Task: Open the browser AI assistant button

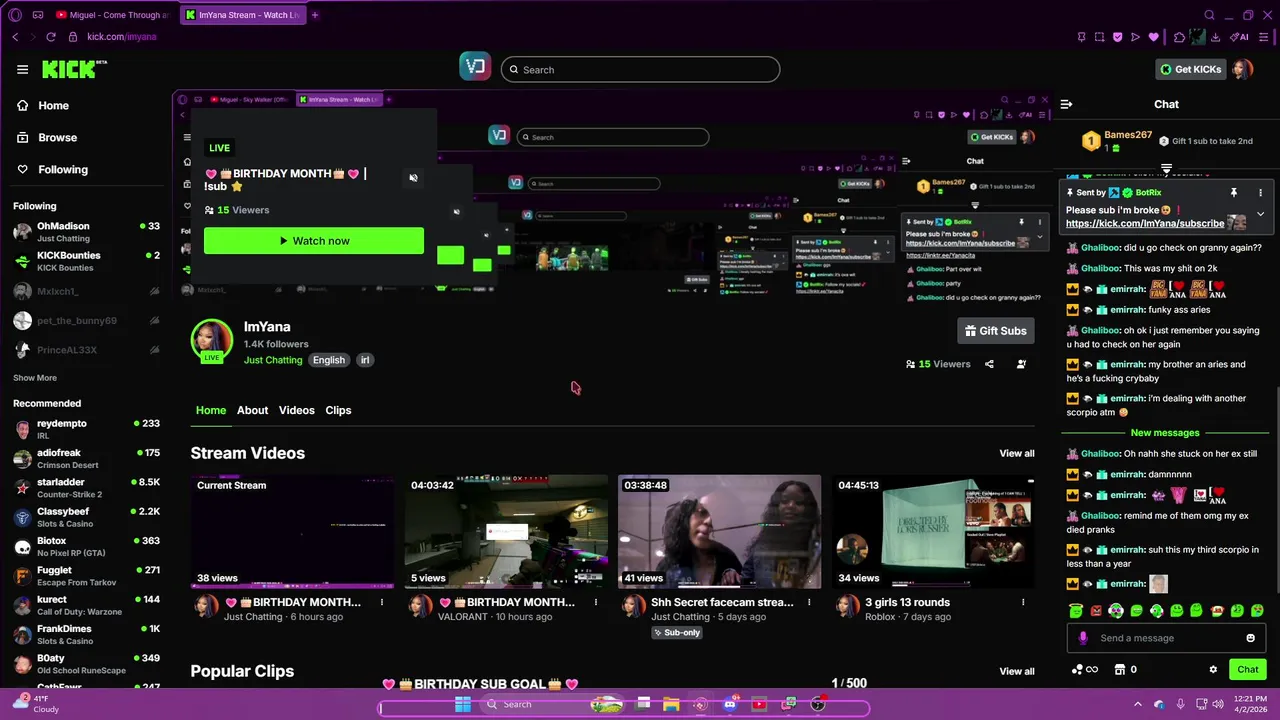Action: 1240,37
